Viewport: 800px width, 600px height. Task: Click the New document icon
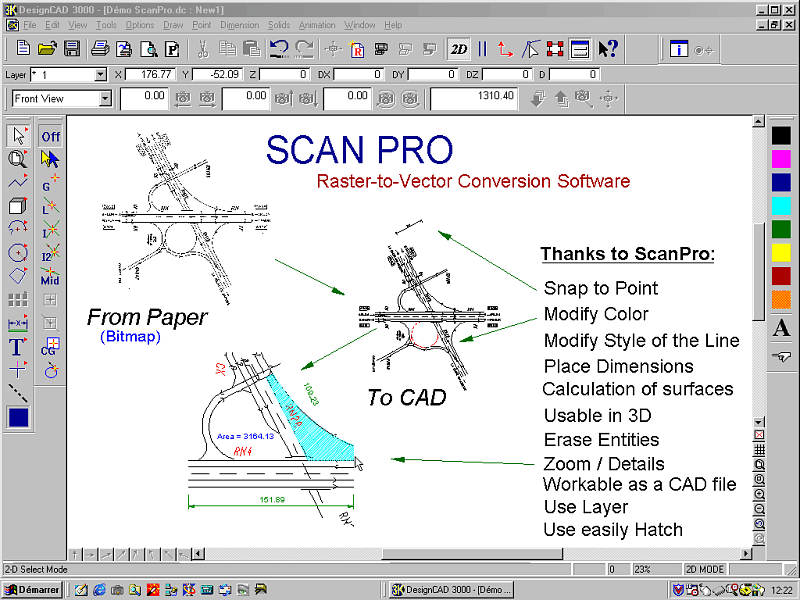(x=23, y=48)
